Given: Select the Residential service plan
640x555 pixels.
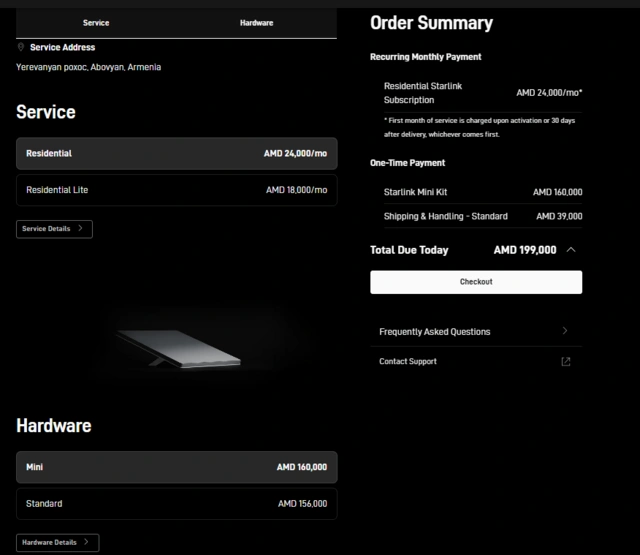Looking at the screenshot, I should click(177, 153).
